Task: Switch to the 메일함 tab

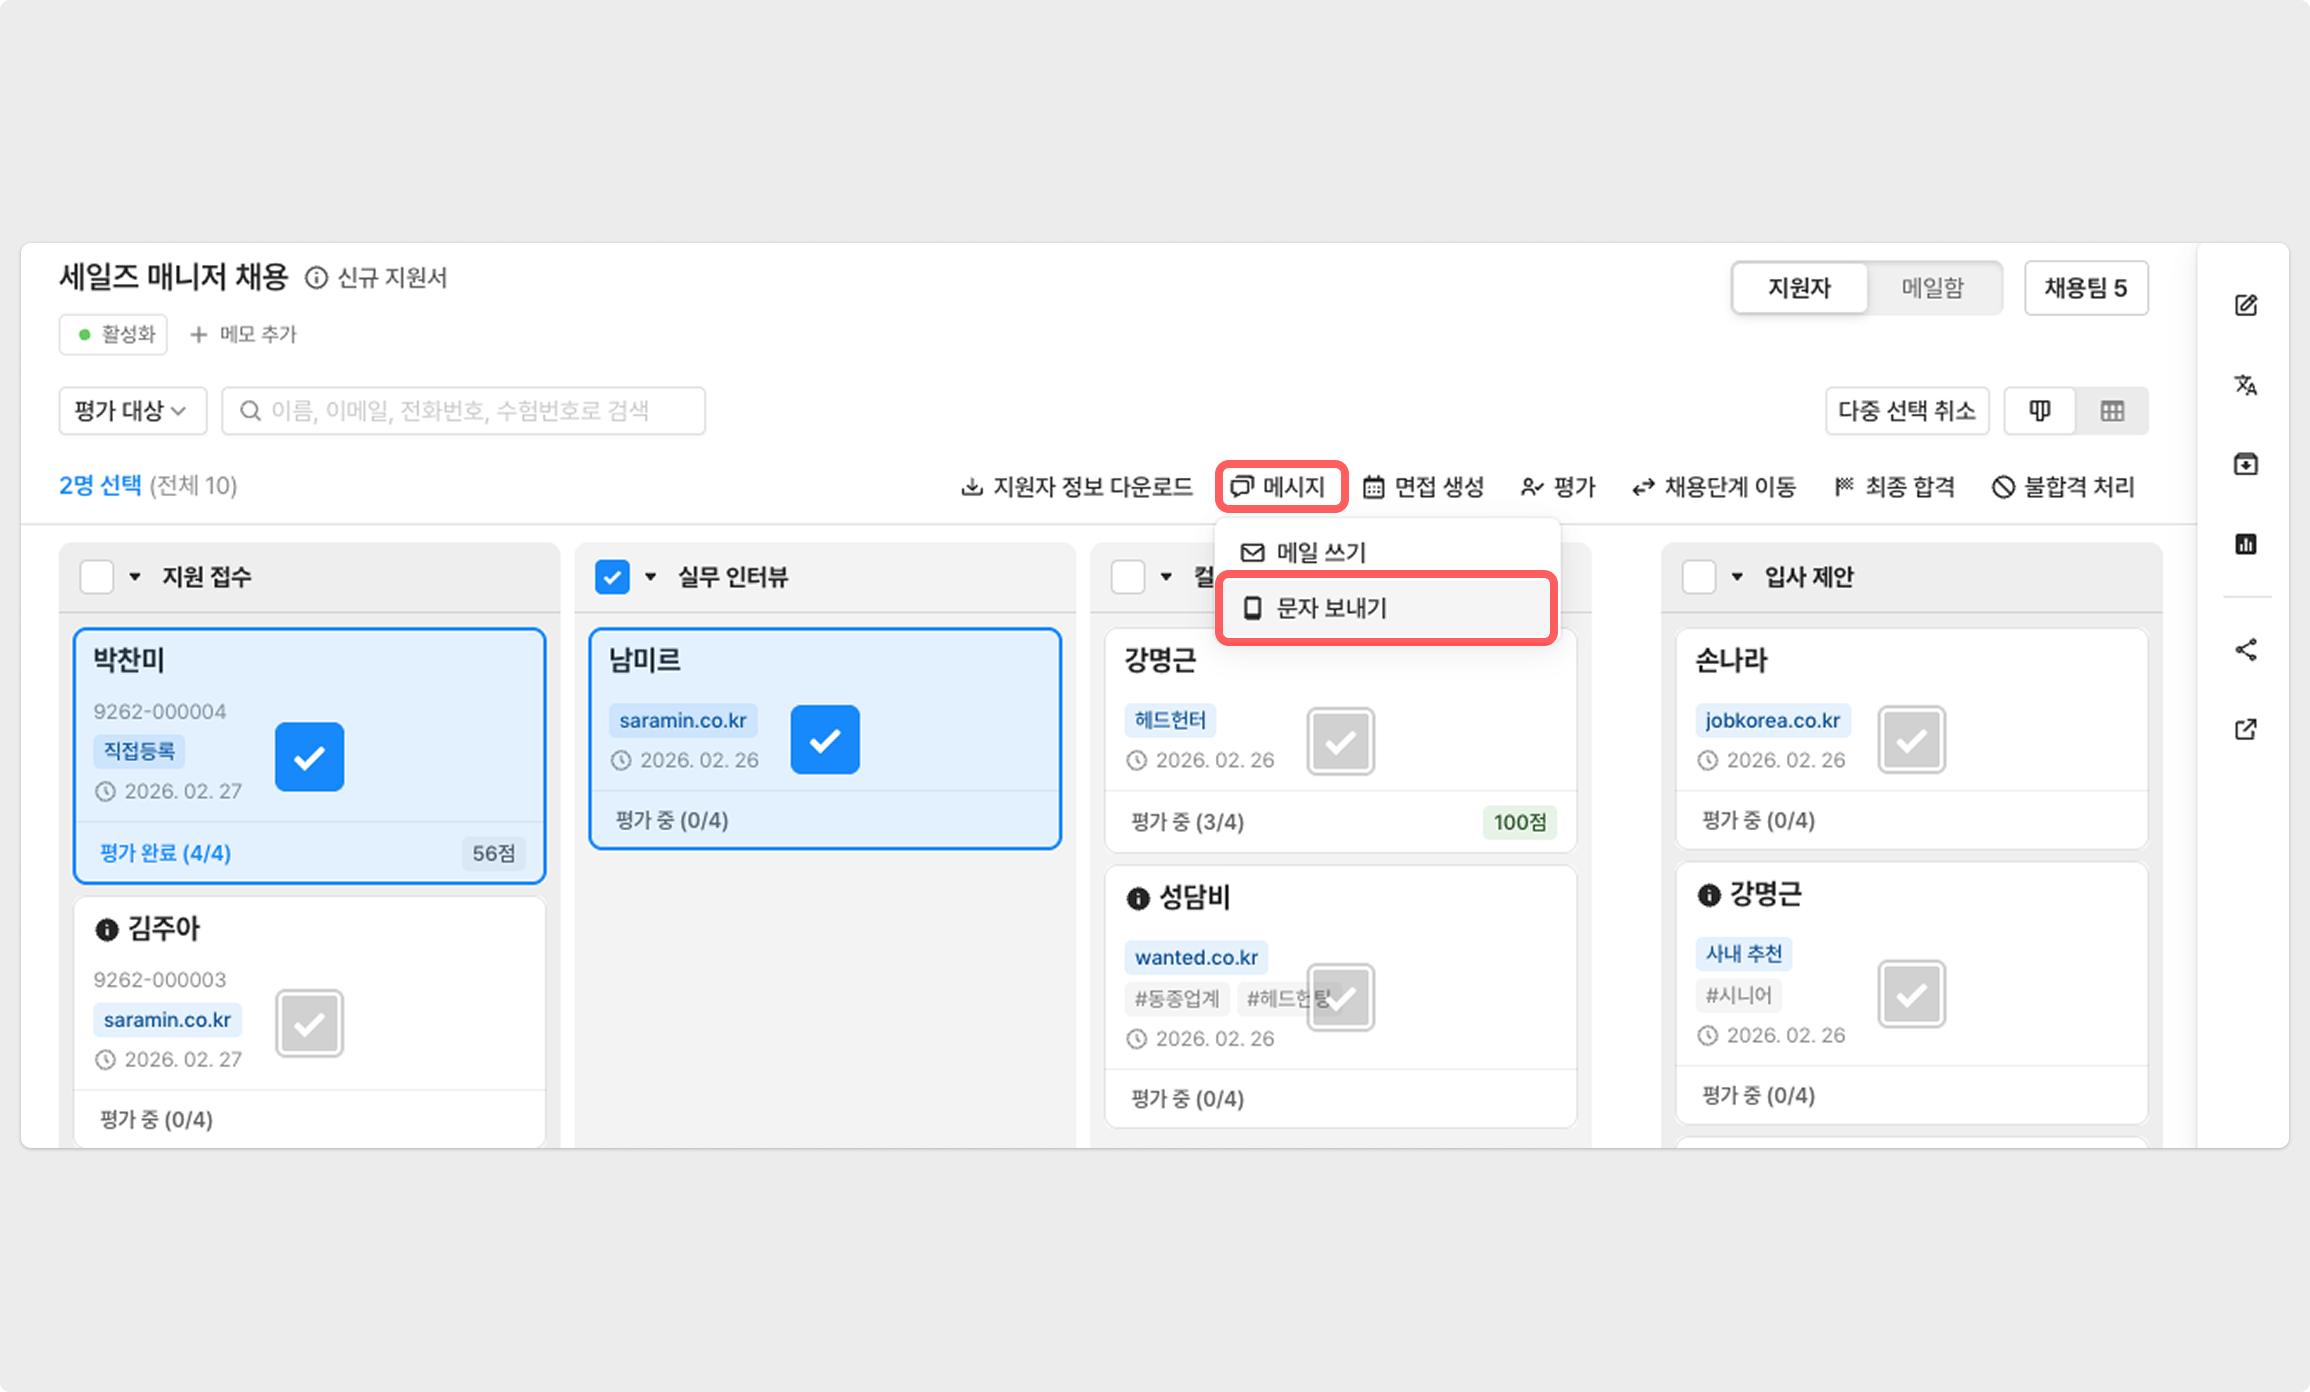Action: 1933,288
